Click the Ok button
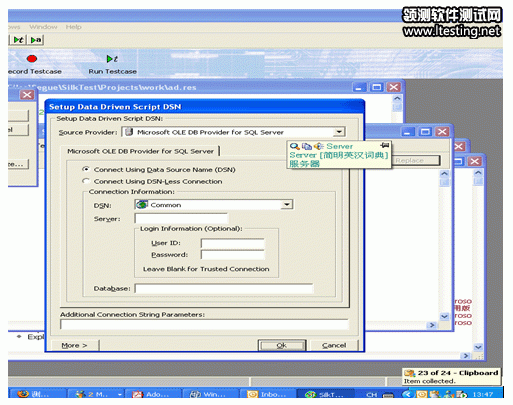 282,345
